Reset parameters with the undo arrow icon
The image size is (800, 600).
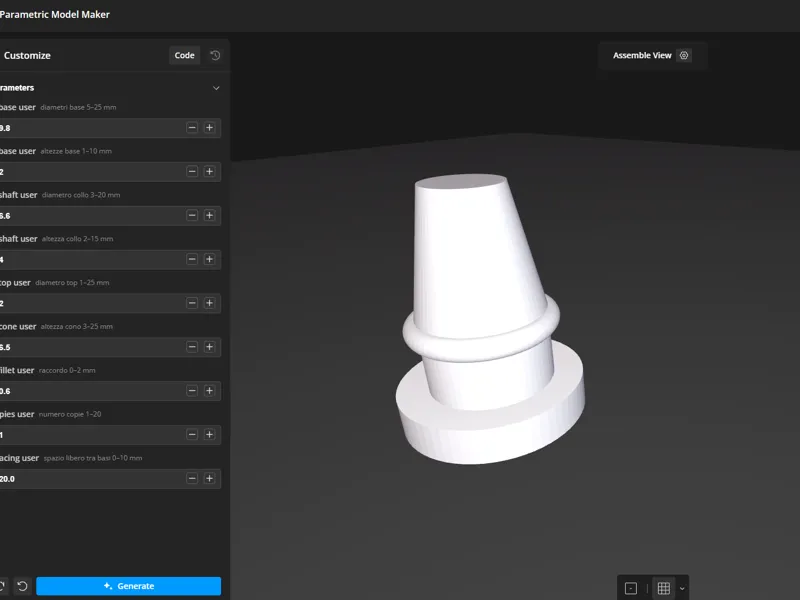click(x=22, y=586)
